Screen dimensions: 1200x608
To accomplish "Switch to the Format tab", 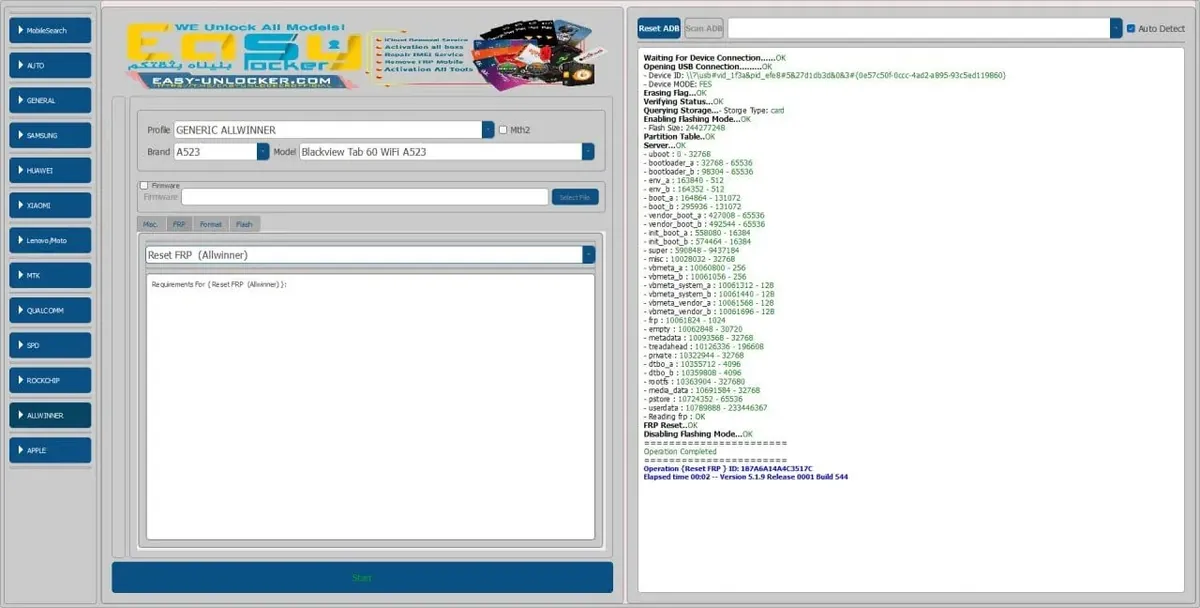I will pyautogui.click(x=210, y=225).
